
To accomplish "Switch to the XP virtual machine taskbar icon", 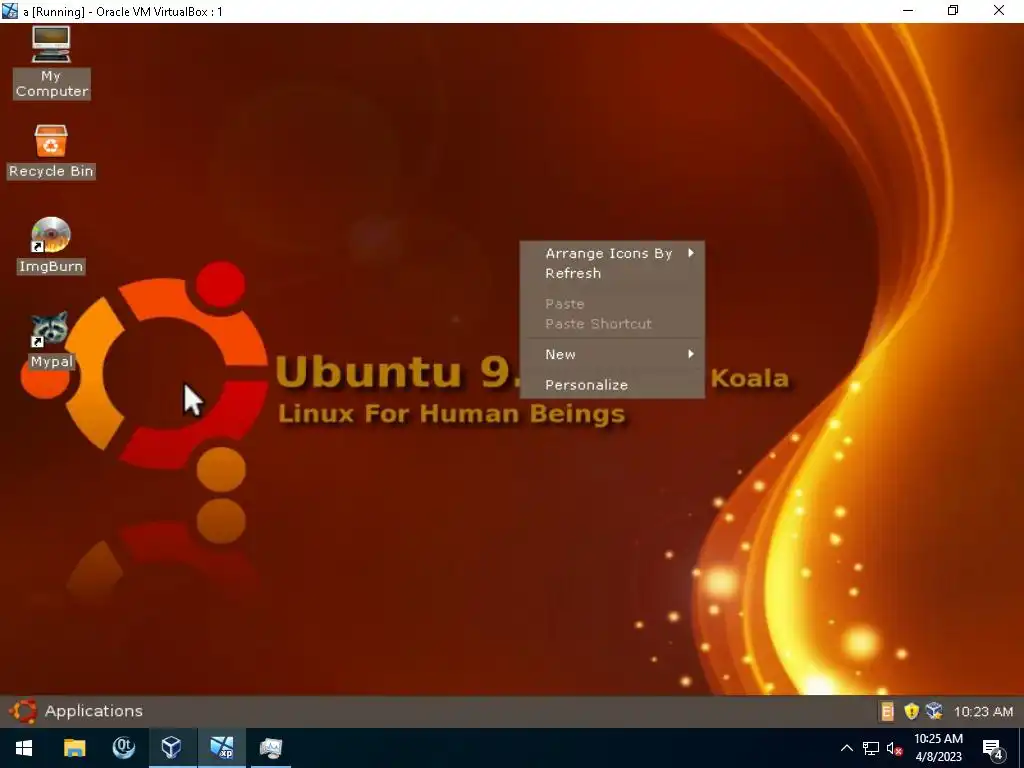I will tap(221, 748).
